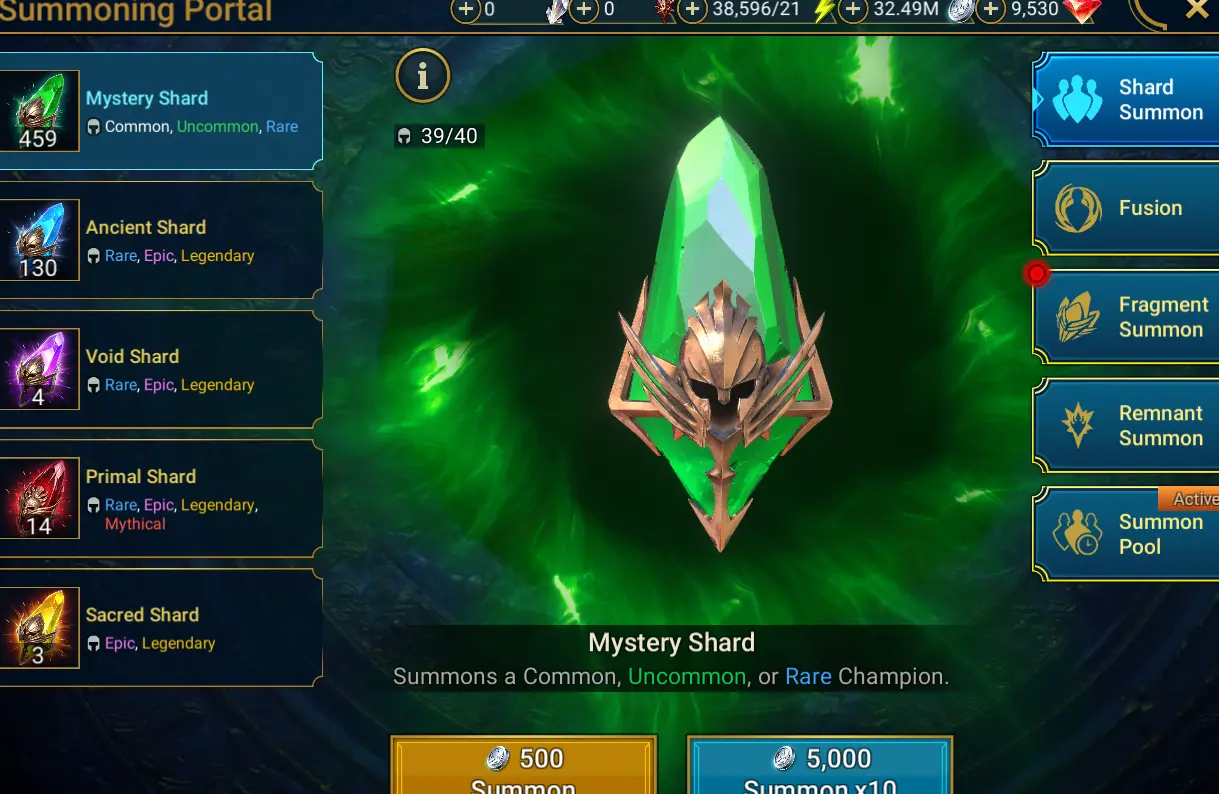
Task: Select the Mystery Shard icon
Action: pyautogui.click(x=40, y=112)
